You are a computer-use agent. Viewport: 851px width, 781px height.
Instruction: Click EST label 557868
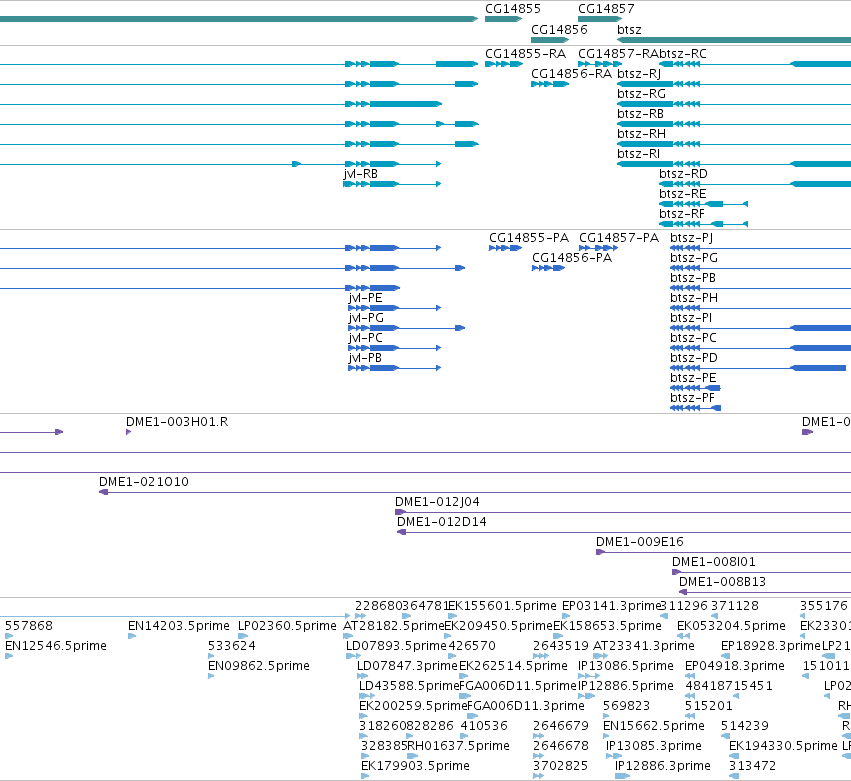point(29,626)
